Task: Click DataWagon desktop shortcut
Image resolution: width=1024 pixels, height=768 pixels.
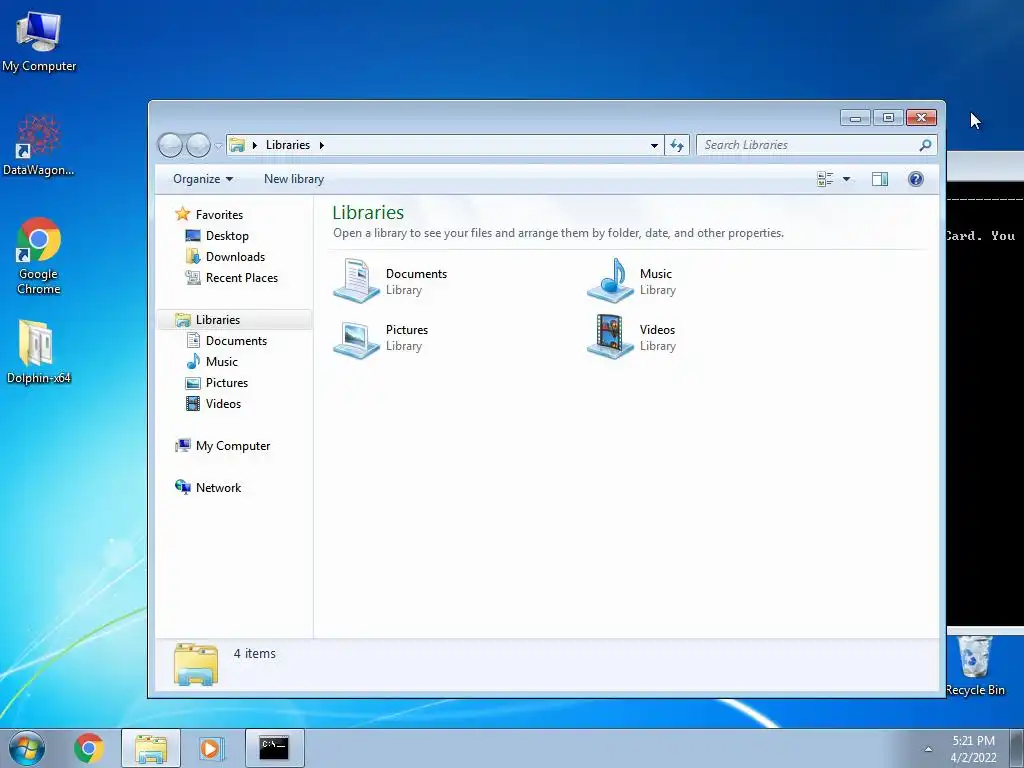Action: click(x=39, y=145)
